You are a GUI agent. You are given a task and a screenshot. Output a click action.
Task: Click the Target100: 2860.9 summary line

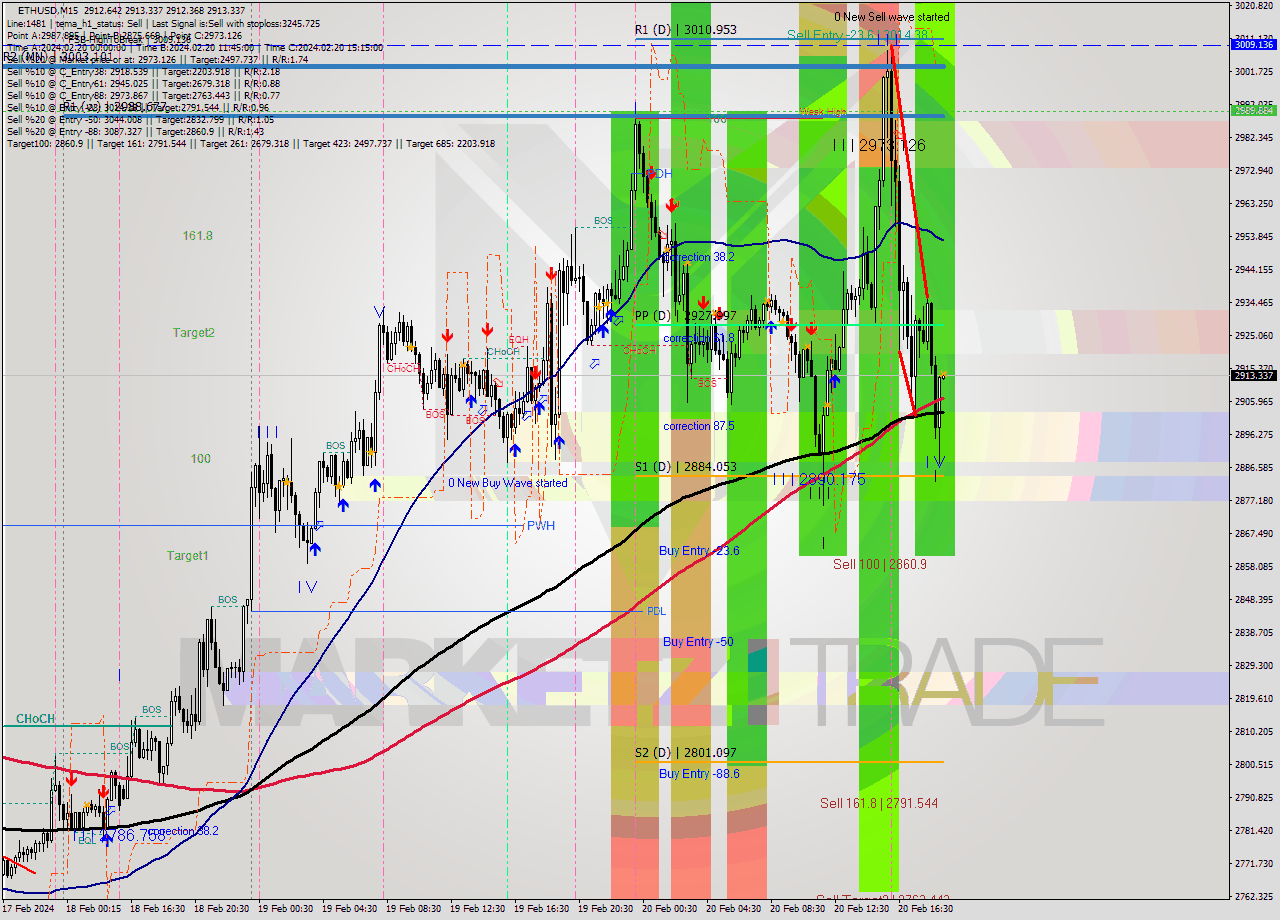[x=251, y=144]
